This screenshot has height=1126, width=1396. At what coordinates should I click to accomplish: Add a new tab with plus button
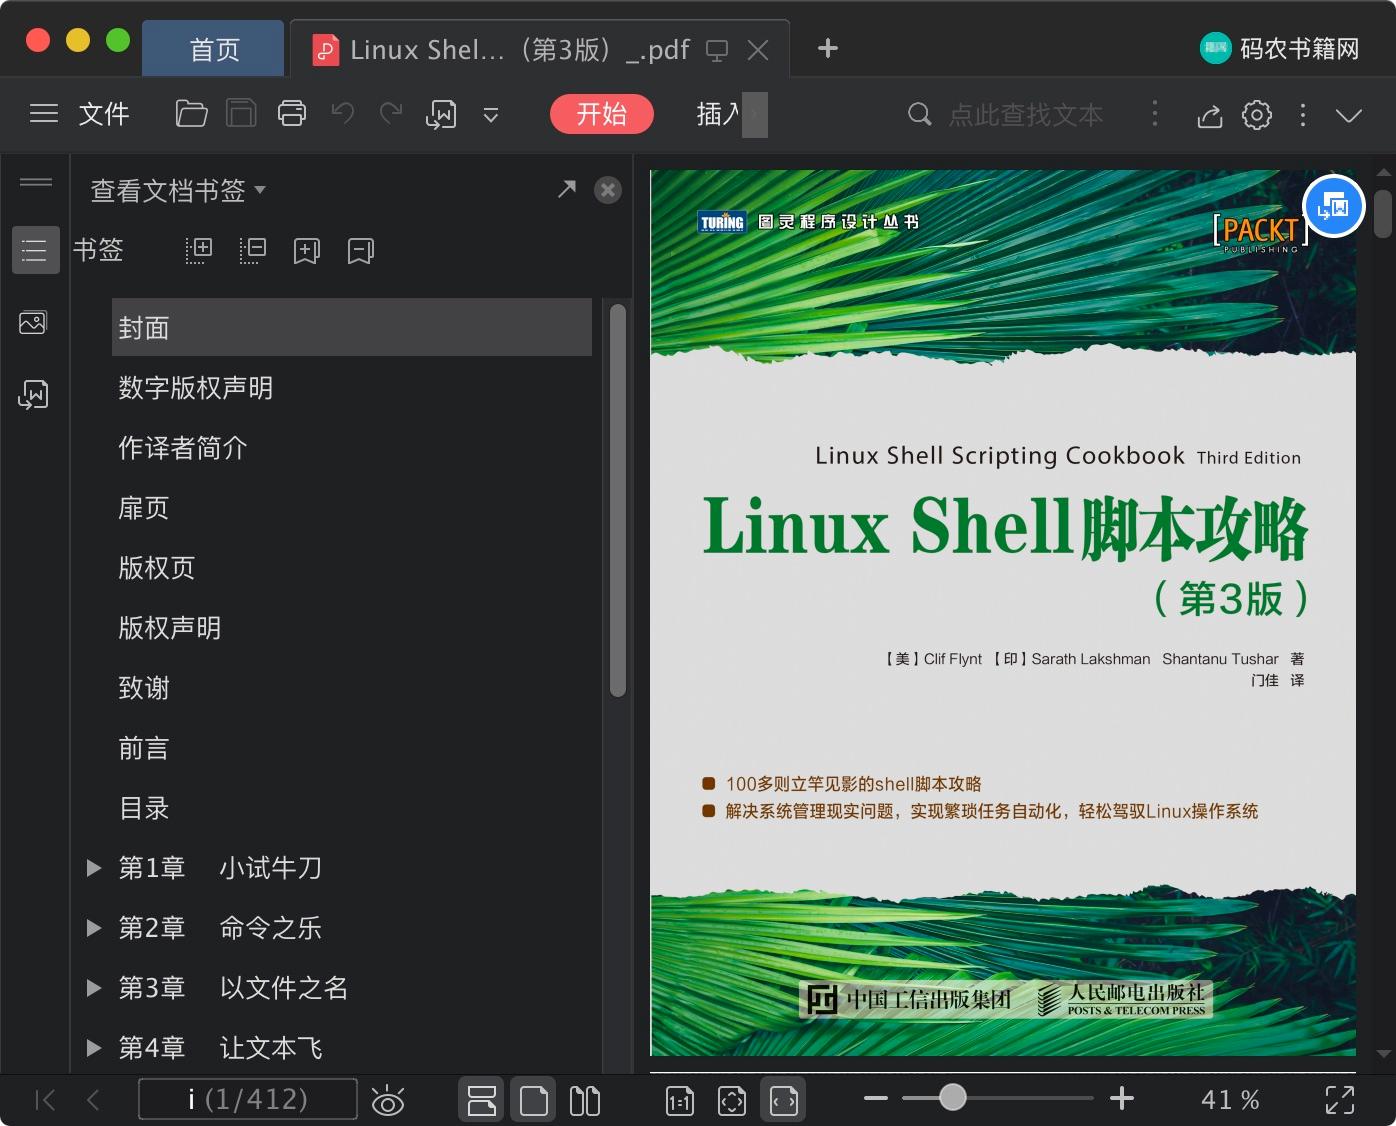(x=828, y=48)
